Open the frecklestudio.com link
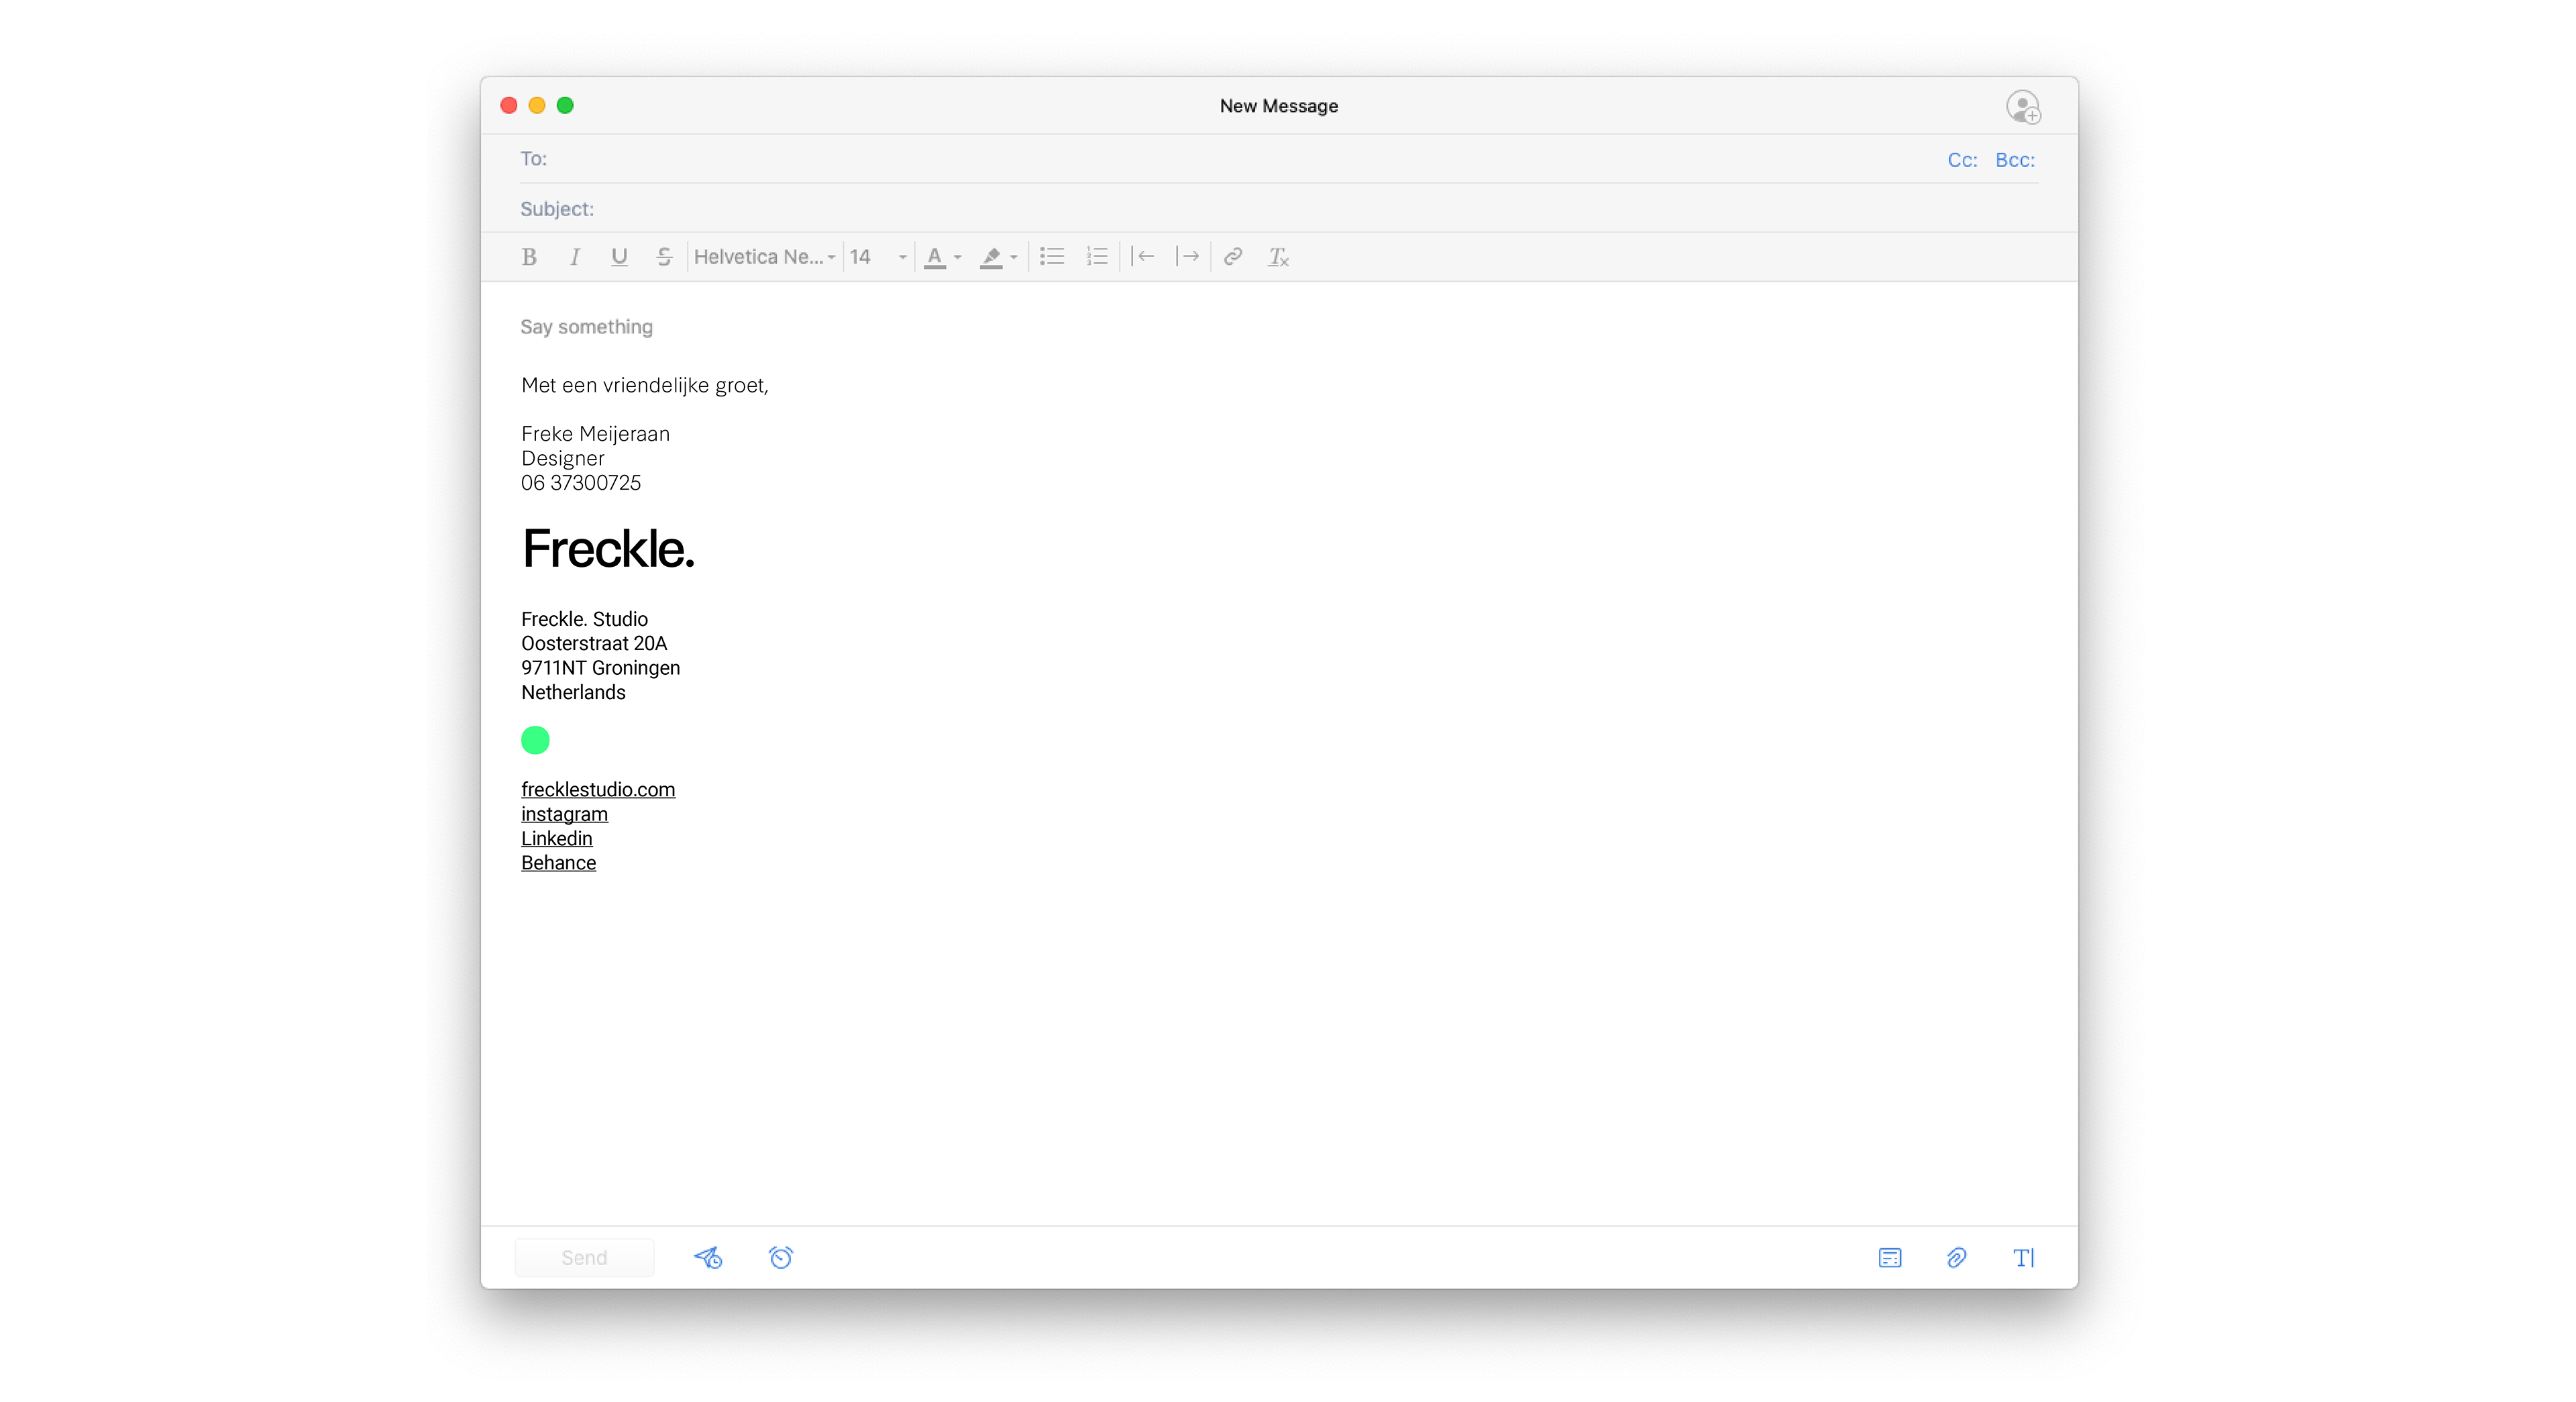The height and width of the screenshot is (1402, 2576). 598,789
